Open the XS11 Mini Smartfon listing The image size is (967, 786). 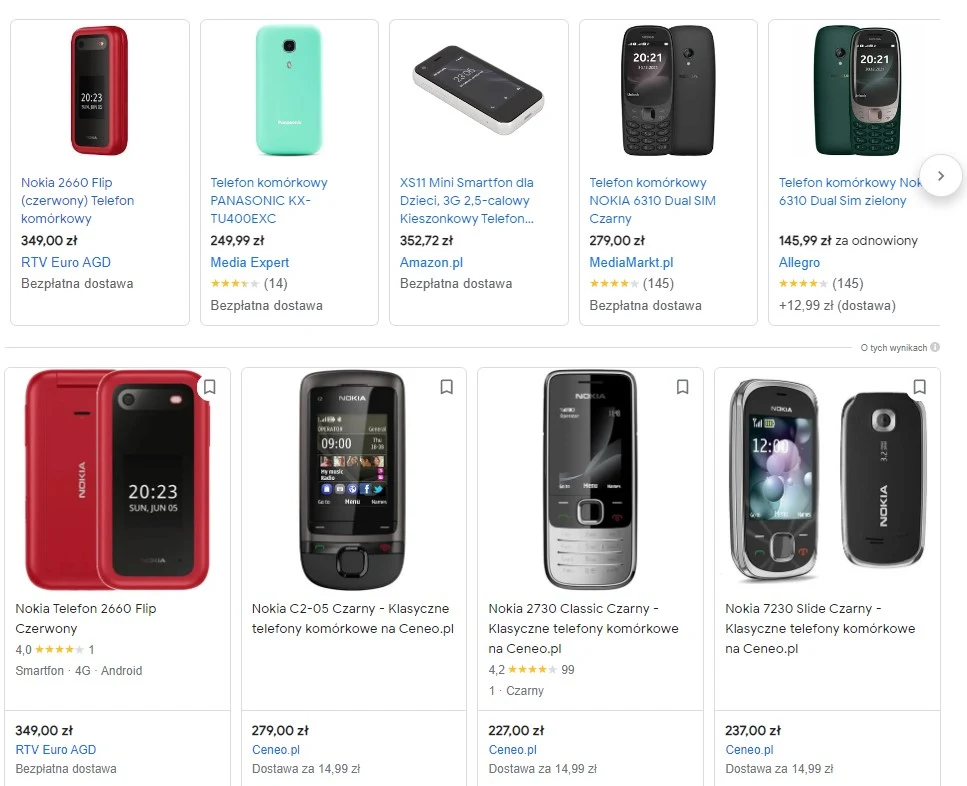tap(466, 200)
